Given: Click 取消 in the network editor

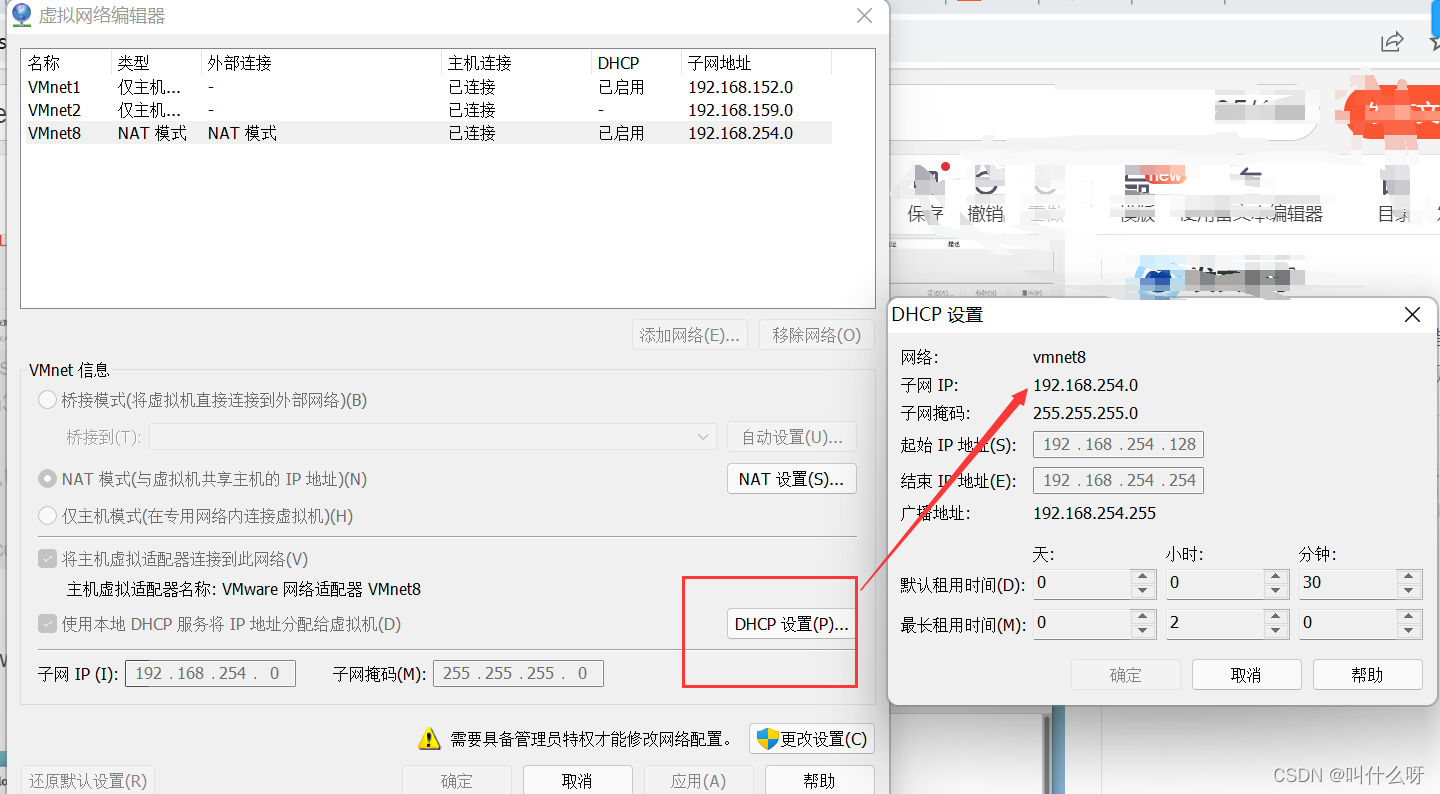Looking at the screenshot, I should [577, 781].
